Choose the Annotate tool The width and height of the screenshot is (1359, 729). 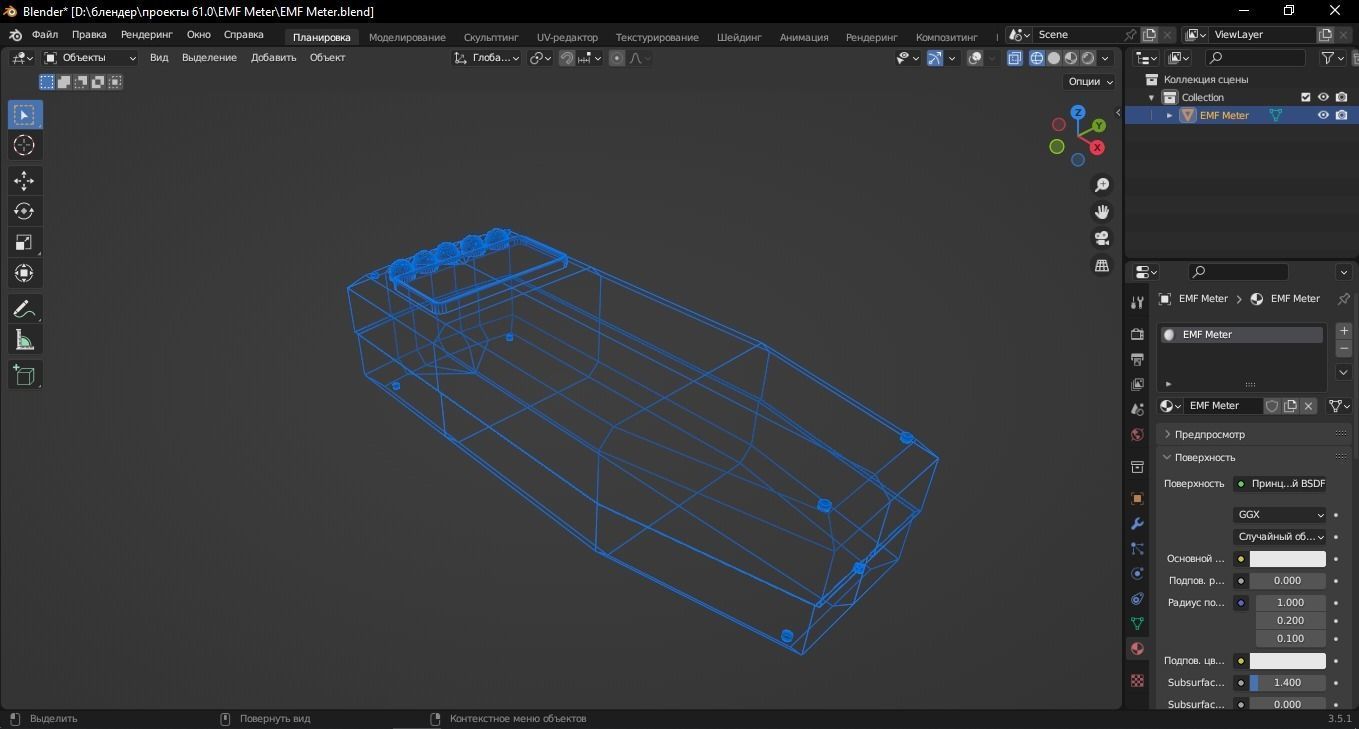[x=25, y=309]
